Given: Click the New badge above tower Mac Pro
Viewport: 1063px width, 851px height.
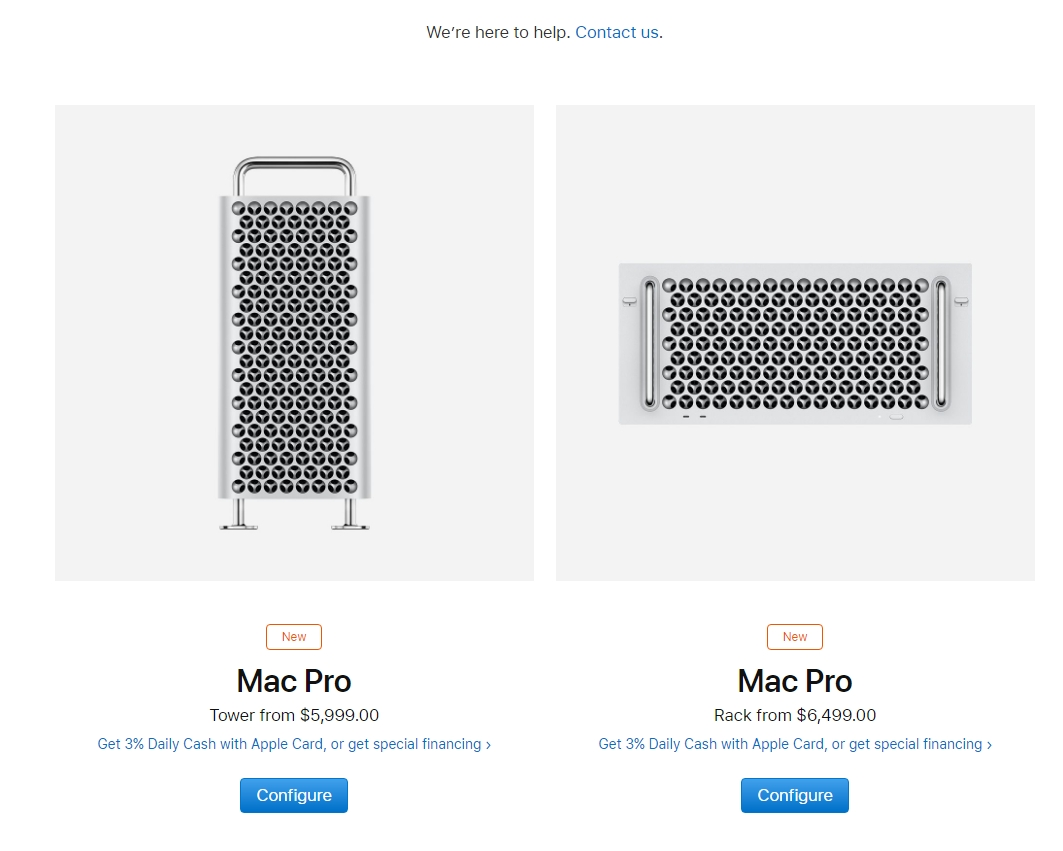Looking at the screenshot, I should point(294,637).
